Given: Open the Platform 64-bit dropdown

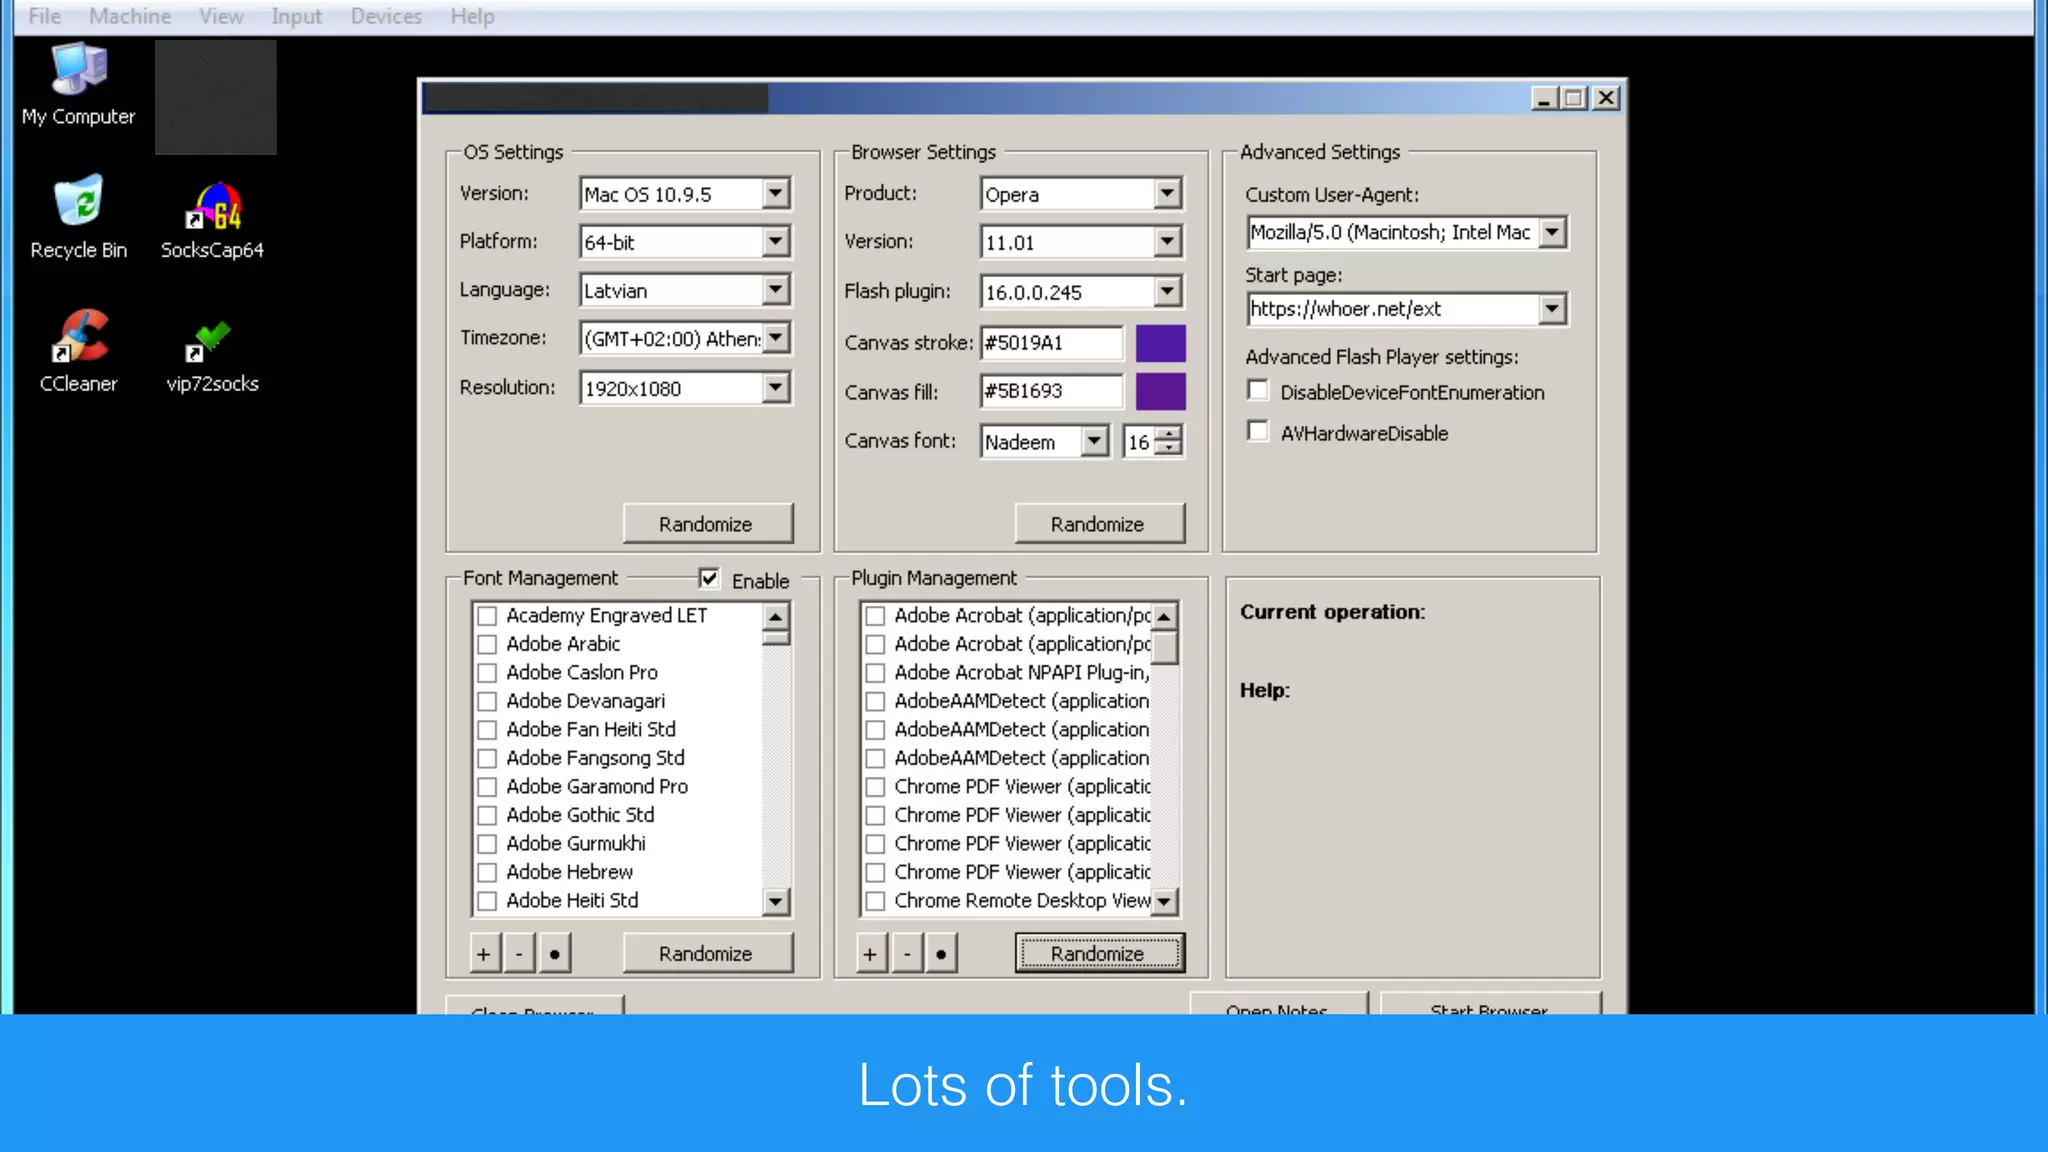Looking at the screenshot, I should (x=776, y=242).
